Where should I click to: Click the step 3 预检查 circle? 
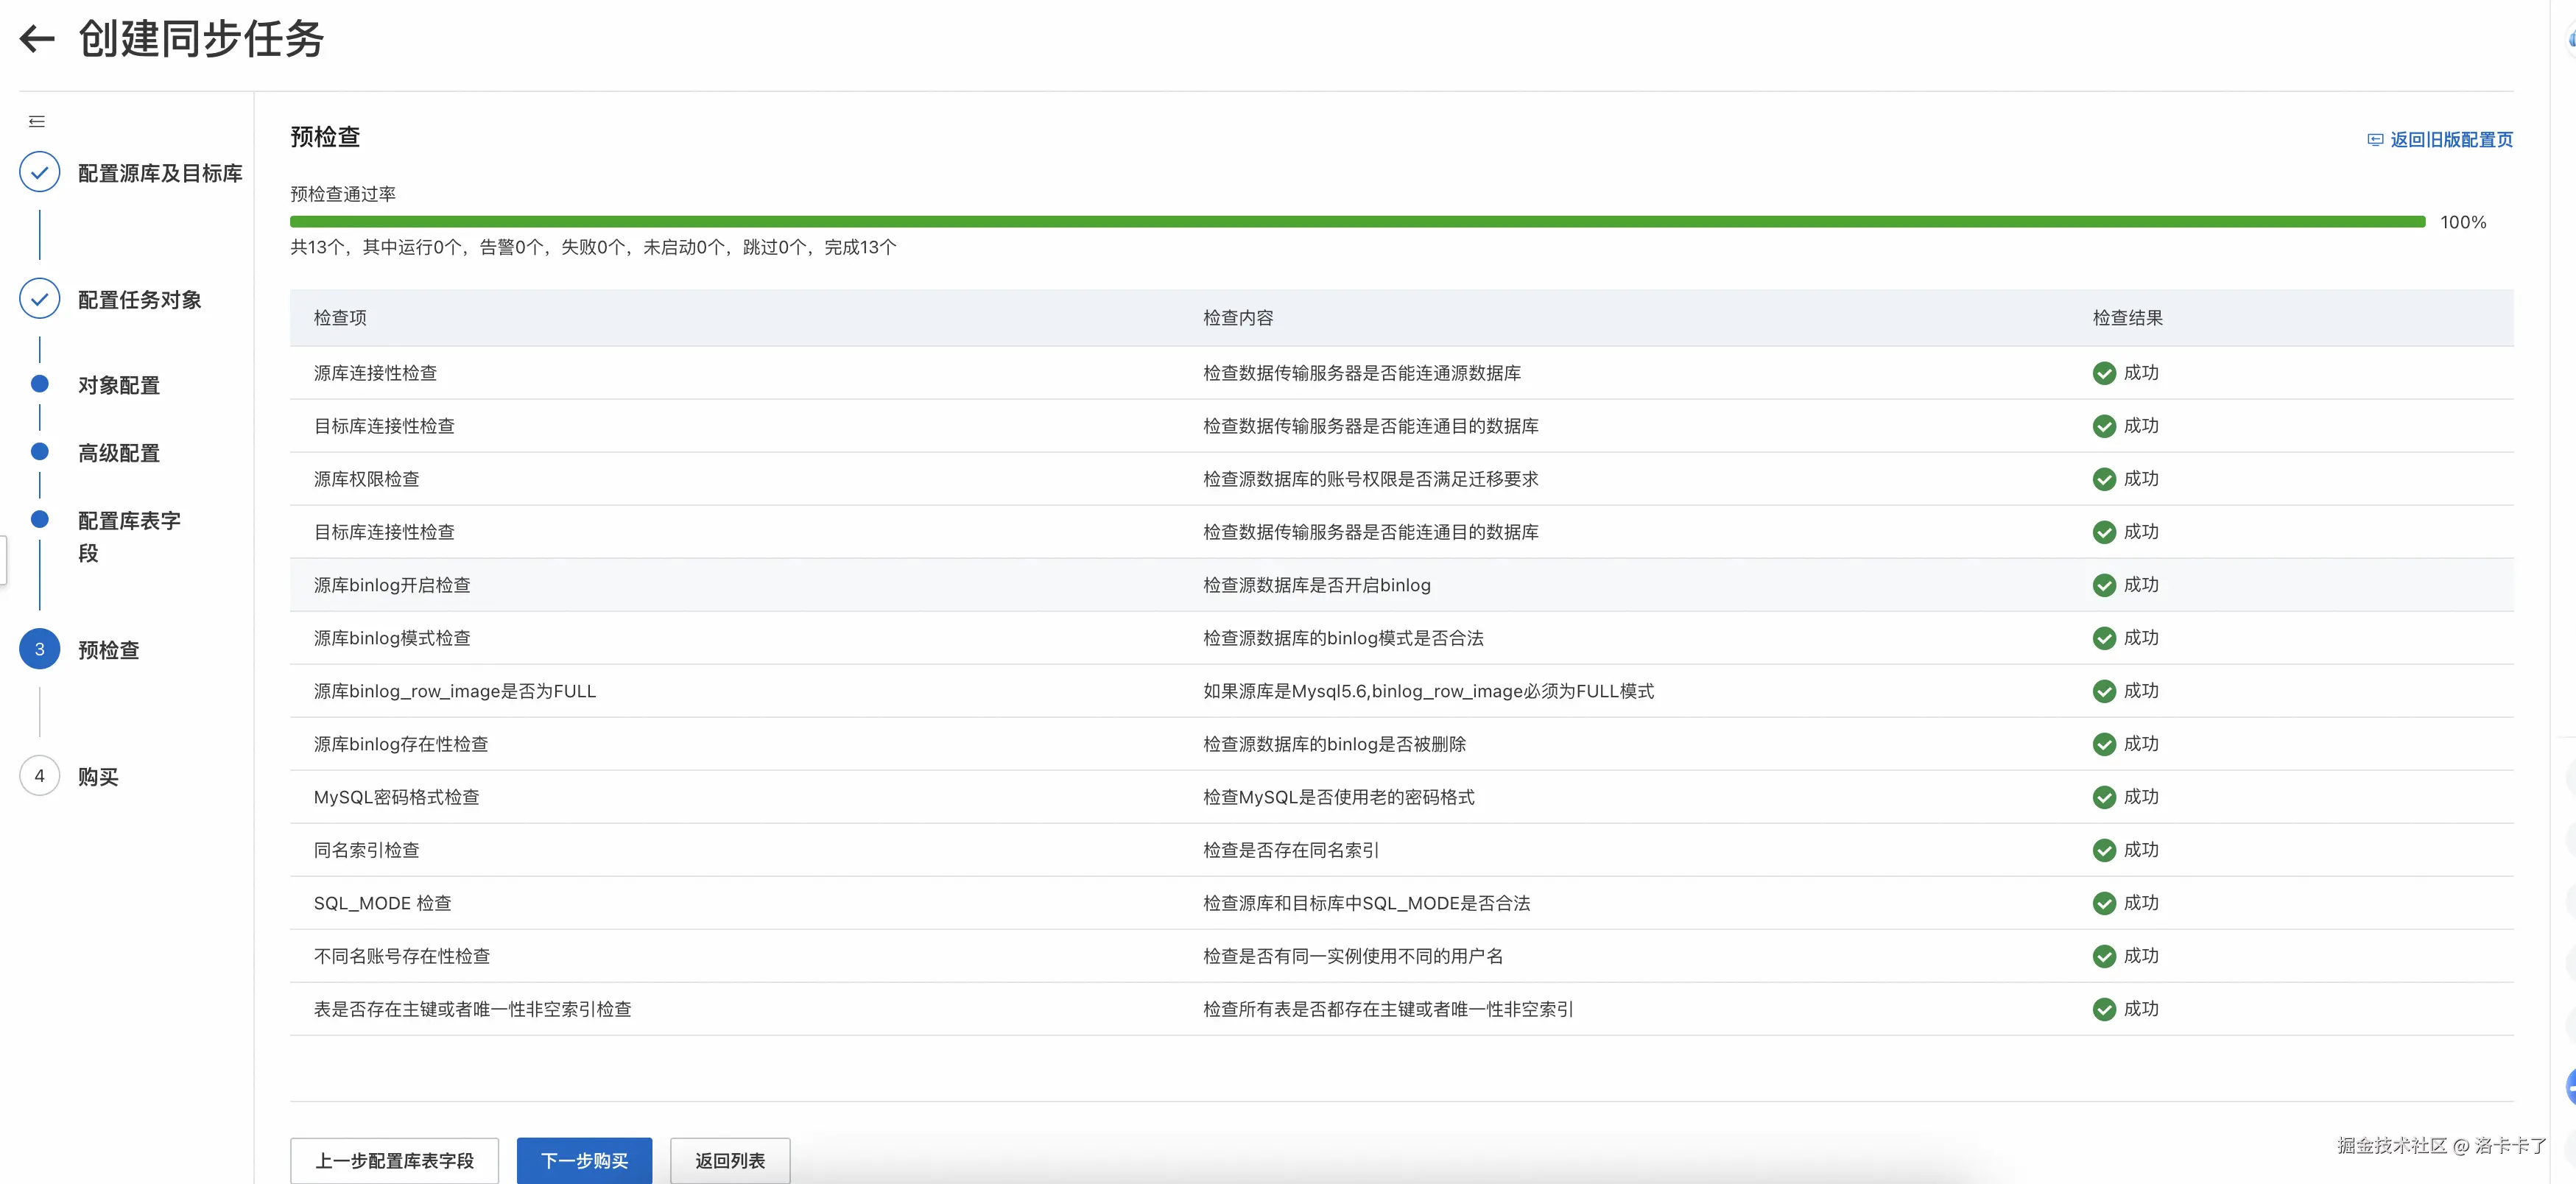pos(40,649)
